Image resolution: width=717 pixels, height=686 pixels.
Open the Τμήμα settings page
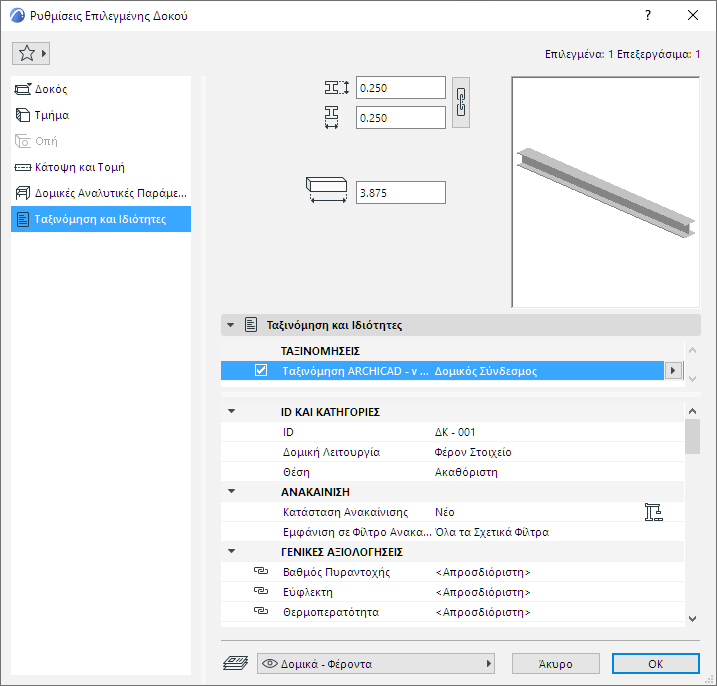tap(101, 115)
